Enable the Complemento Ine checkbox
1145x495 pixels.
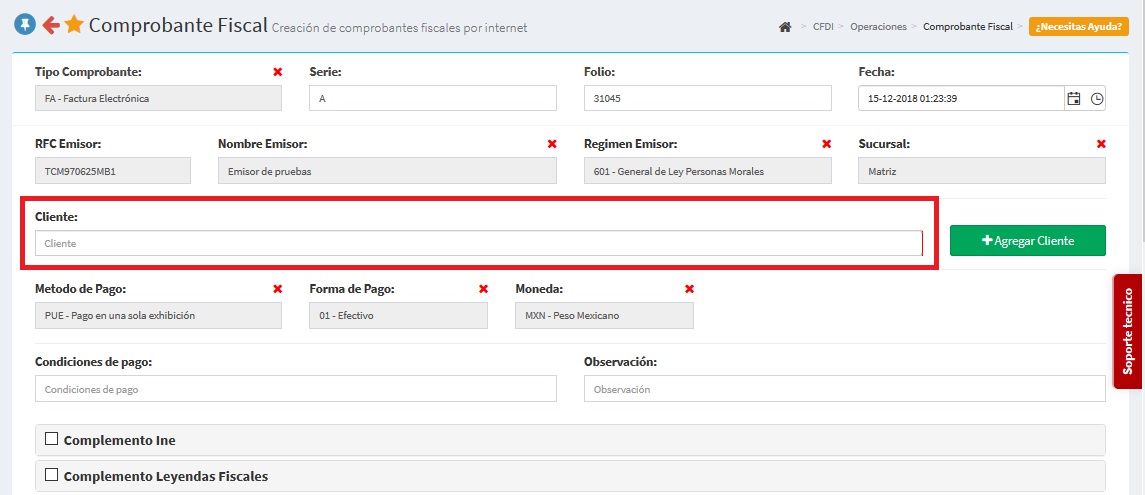pos(52,438)
